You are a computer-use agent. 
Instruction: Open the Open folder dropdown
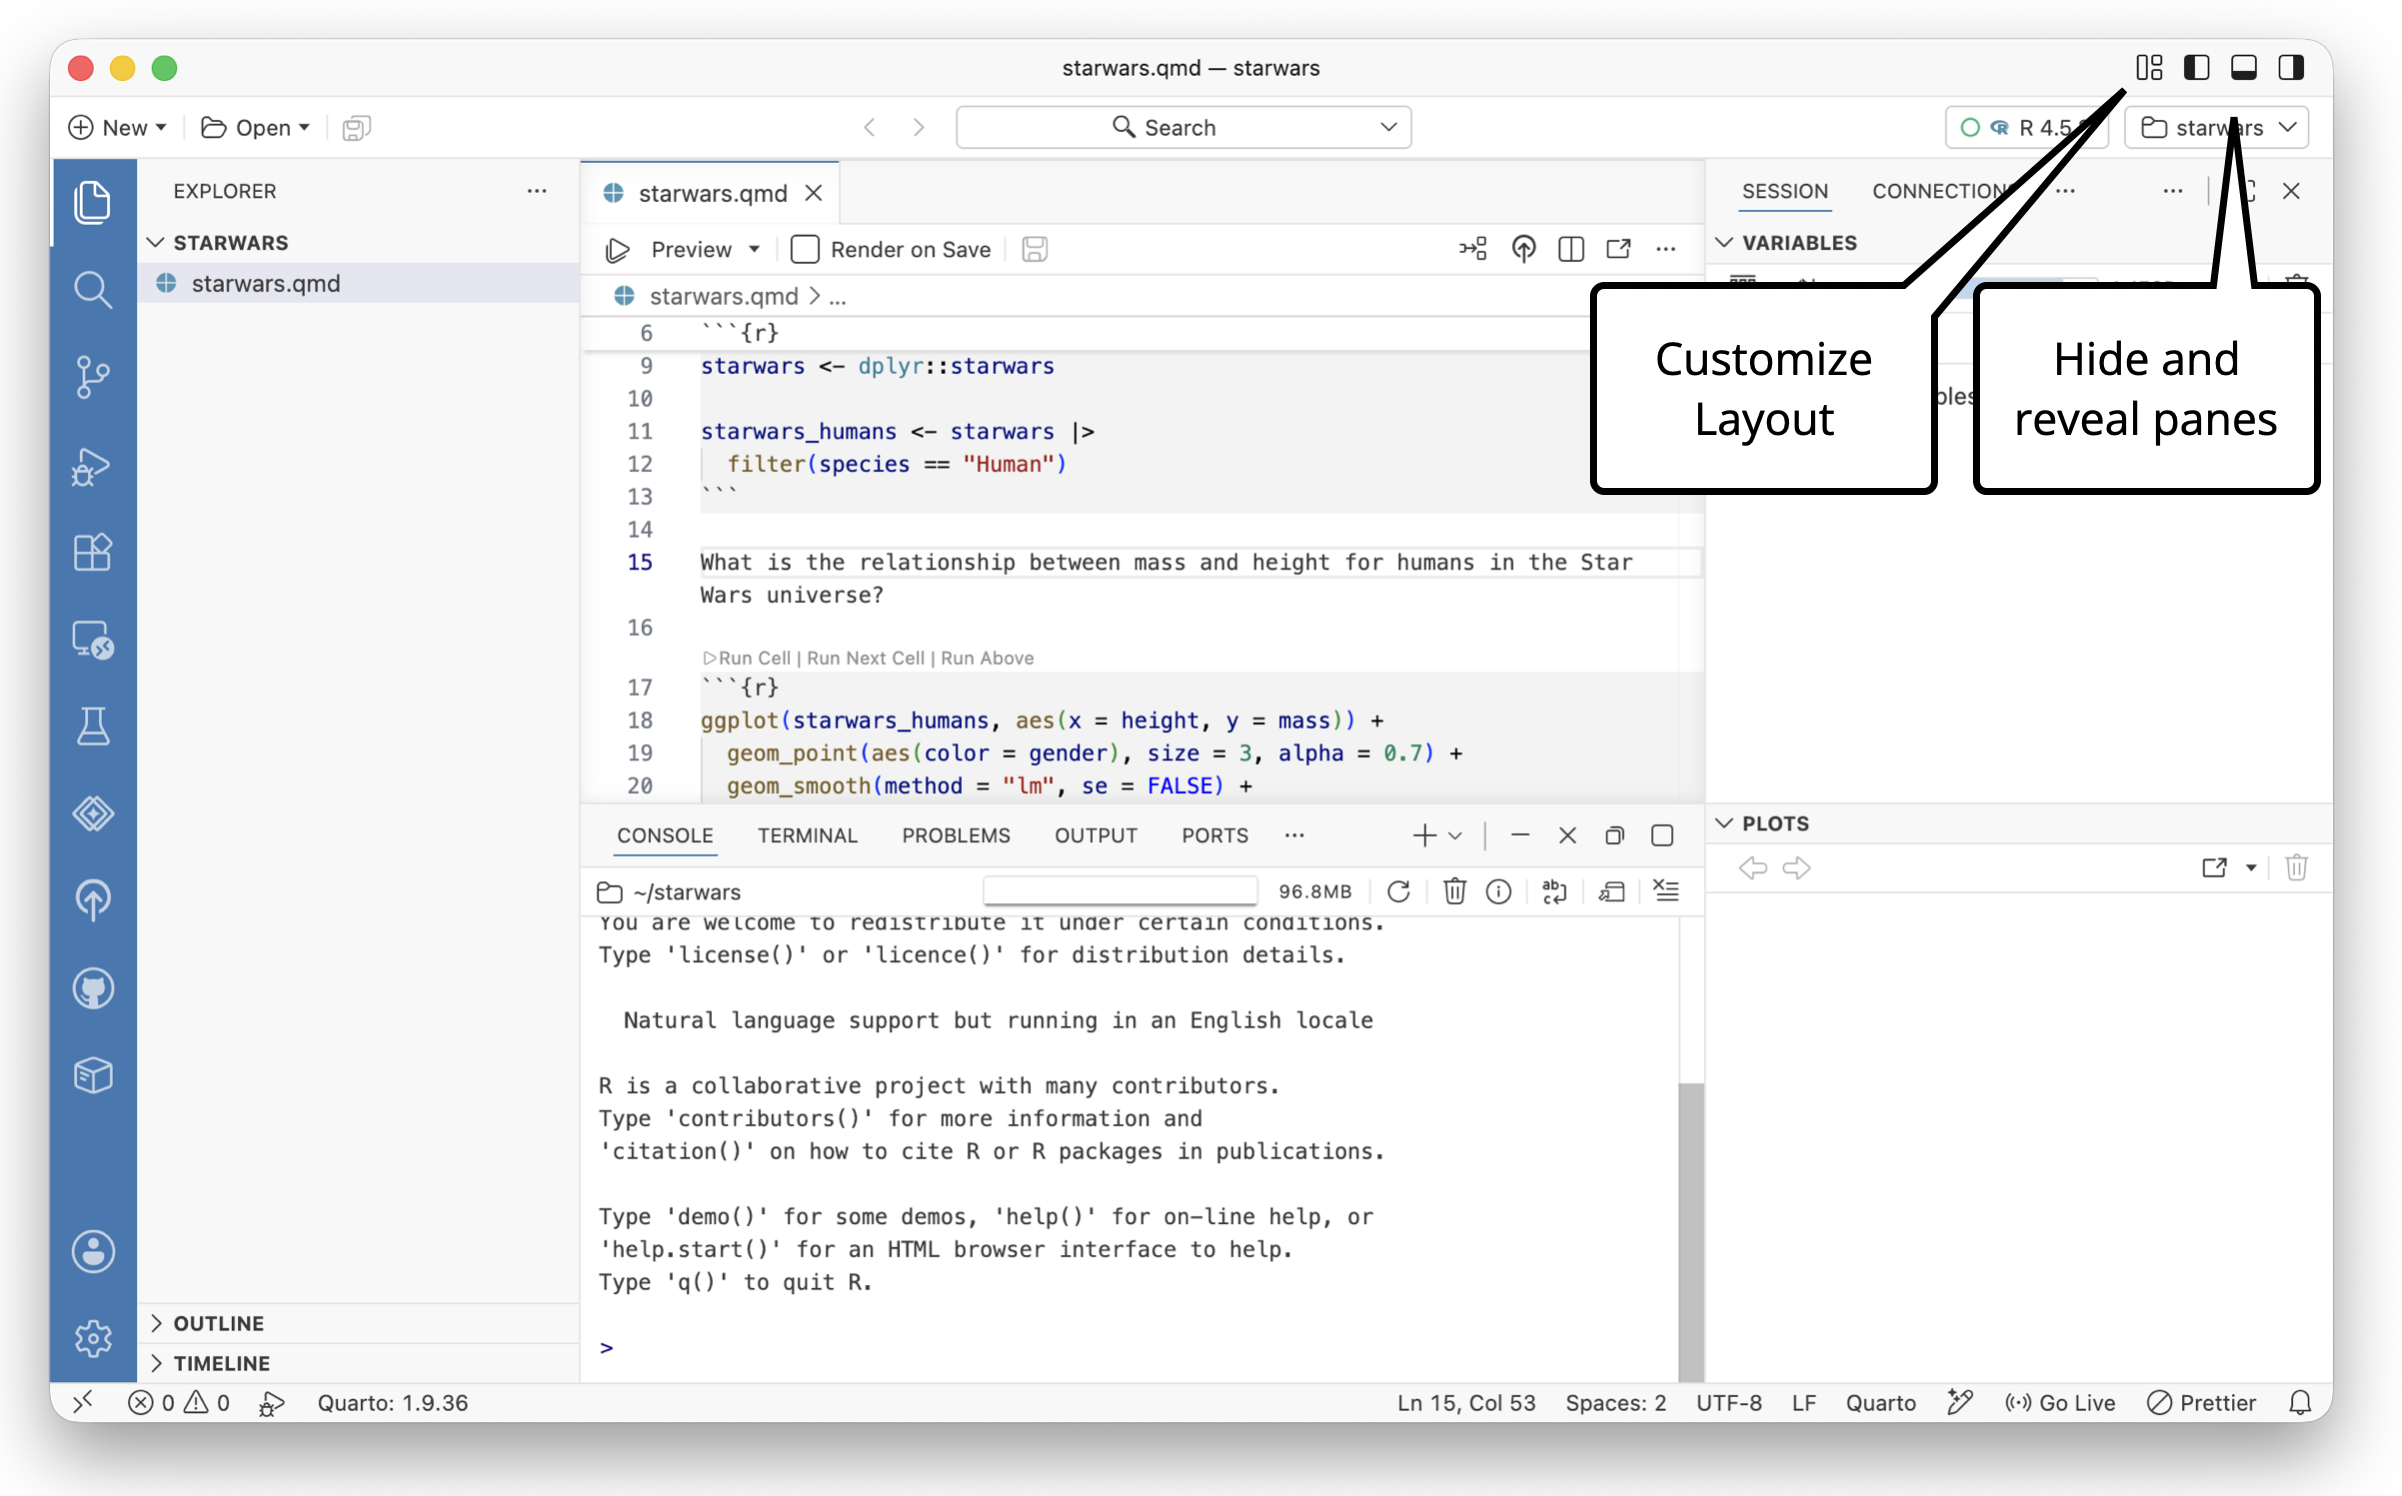[255, 128]
